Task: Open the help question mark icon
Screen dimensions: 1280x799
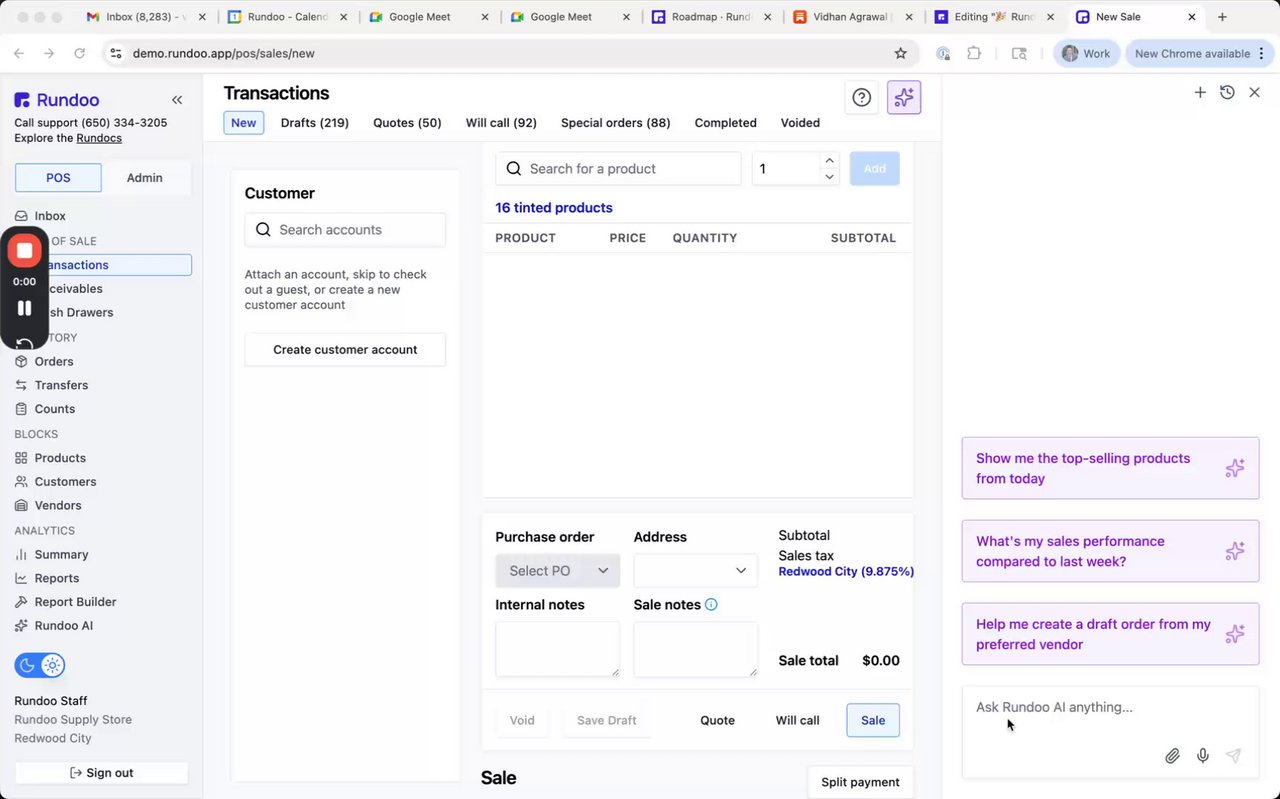Action: point(861,97)
